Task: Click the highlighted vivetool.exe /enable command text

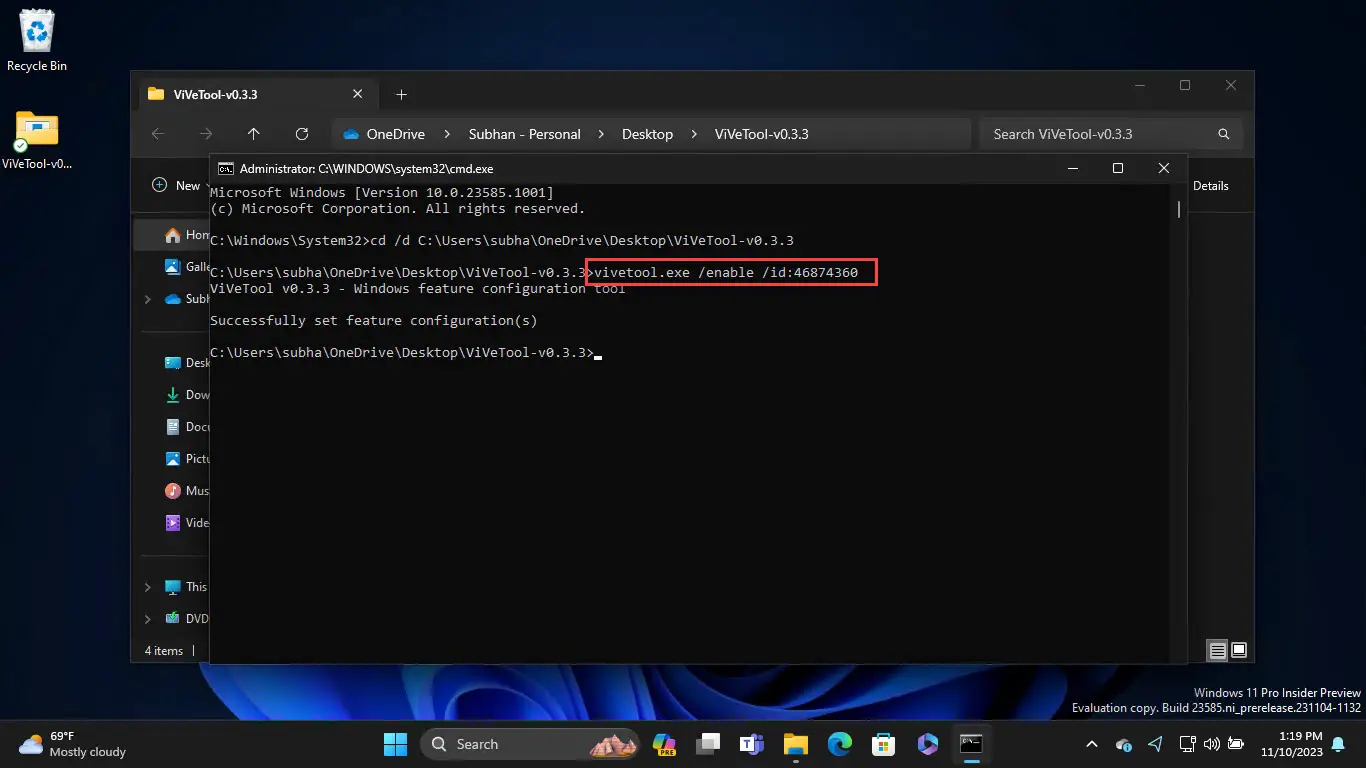Action: 726,273
